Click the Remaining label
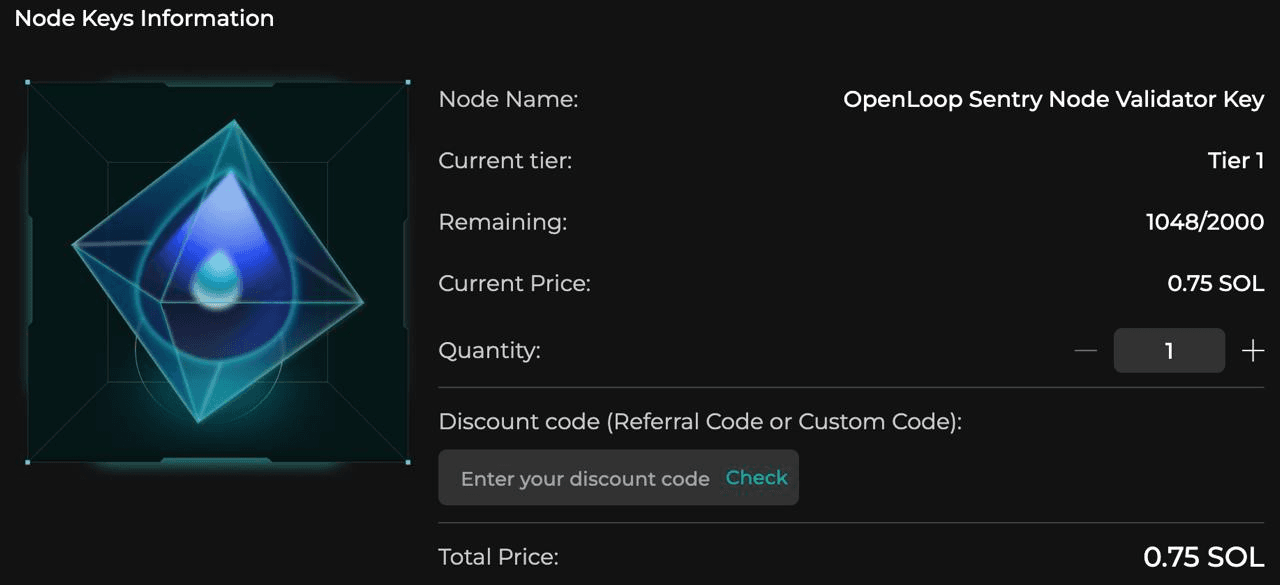Screen dimensions: 1280x585 coord(502,222)
